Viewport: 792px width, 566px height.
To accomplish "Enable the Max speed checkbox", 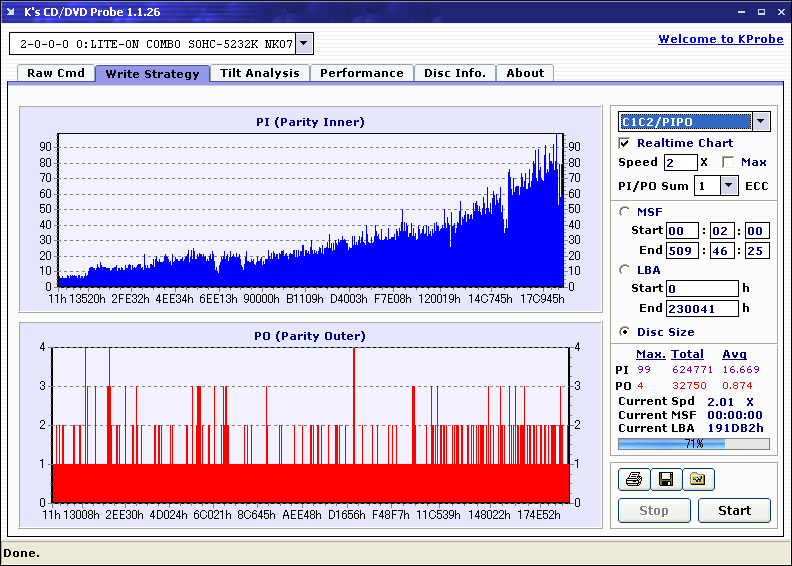I will 727,162.
